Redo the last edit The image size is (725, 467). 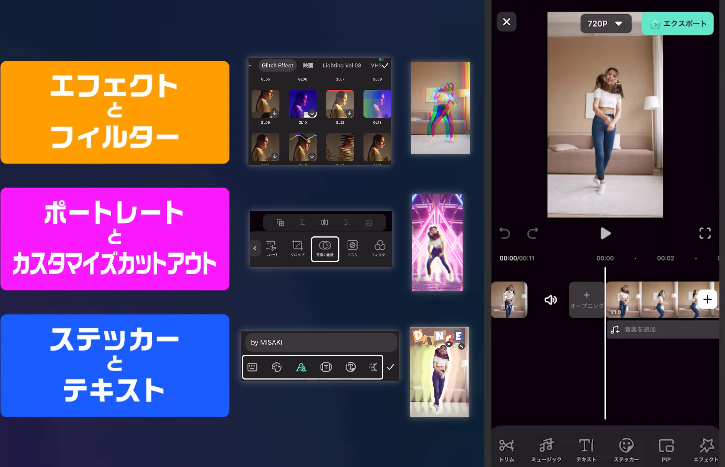click(533, 234)
